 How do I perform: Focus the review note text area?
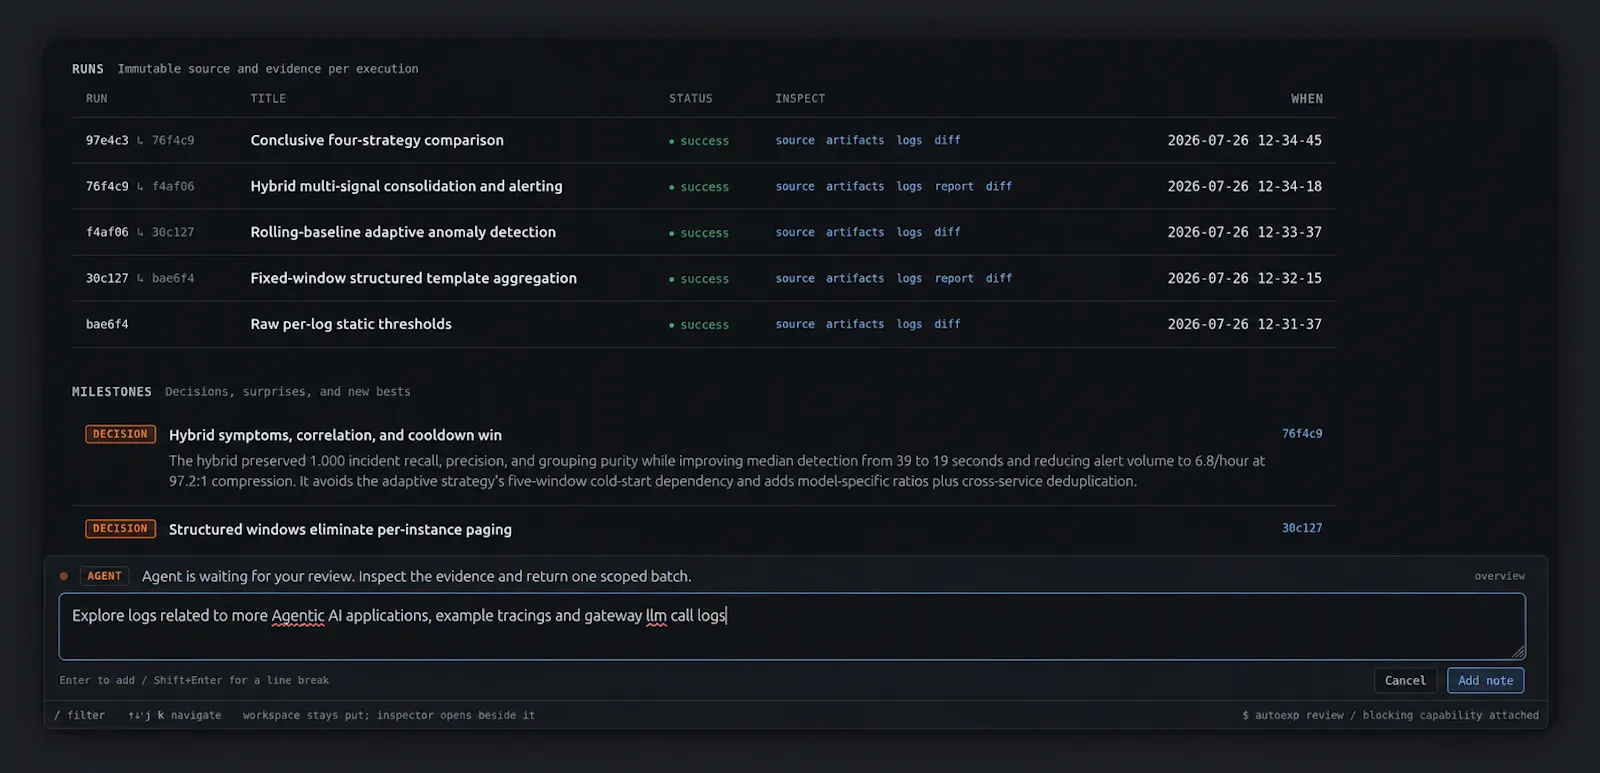[x=792, y=626]
